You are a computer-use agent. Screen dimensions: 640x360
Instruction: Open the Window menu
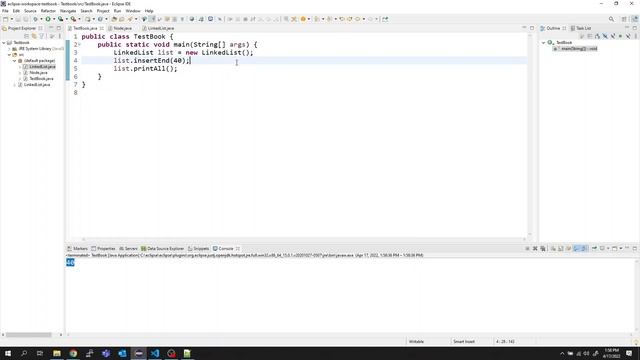tap(133, 11)
